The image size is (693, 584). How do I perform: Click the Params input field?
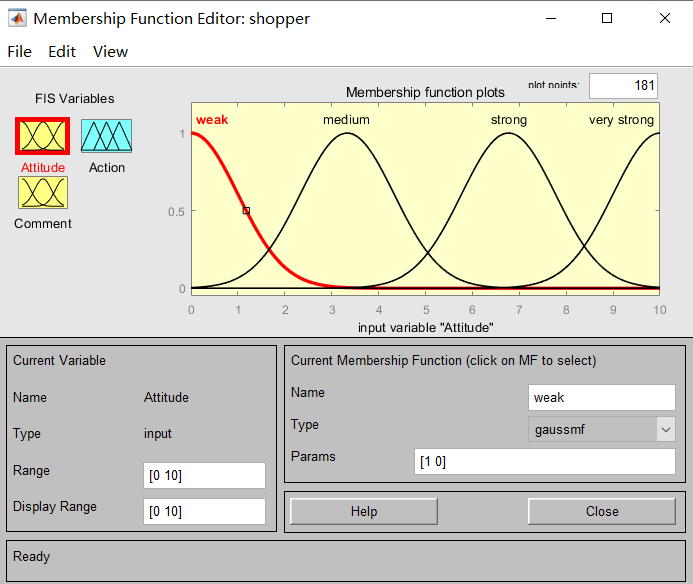click(544, 462)
